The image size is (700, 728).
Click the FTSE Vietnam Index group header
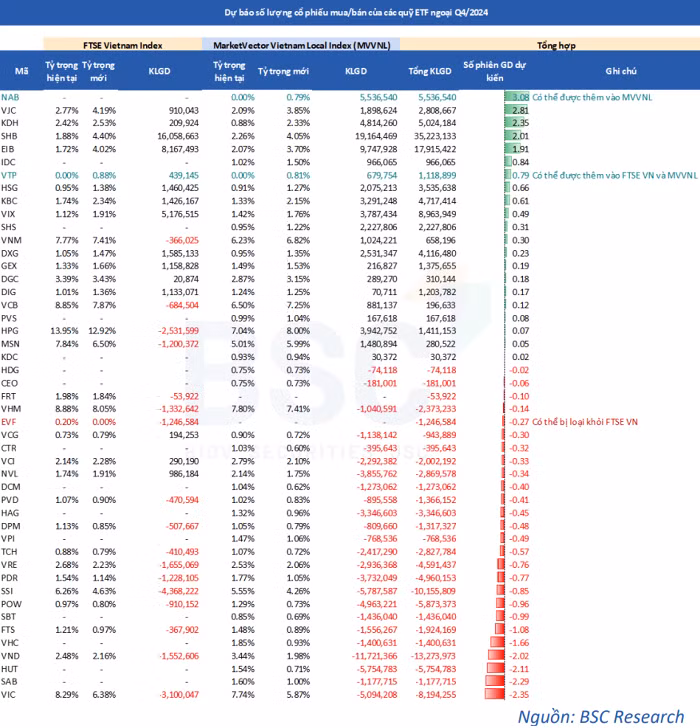point(120,46)
